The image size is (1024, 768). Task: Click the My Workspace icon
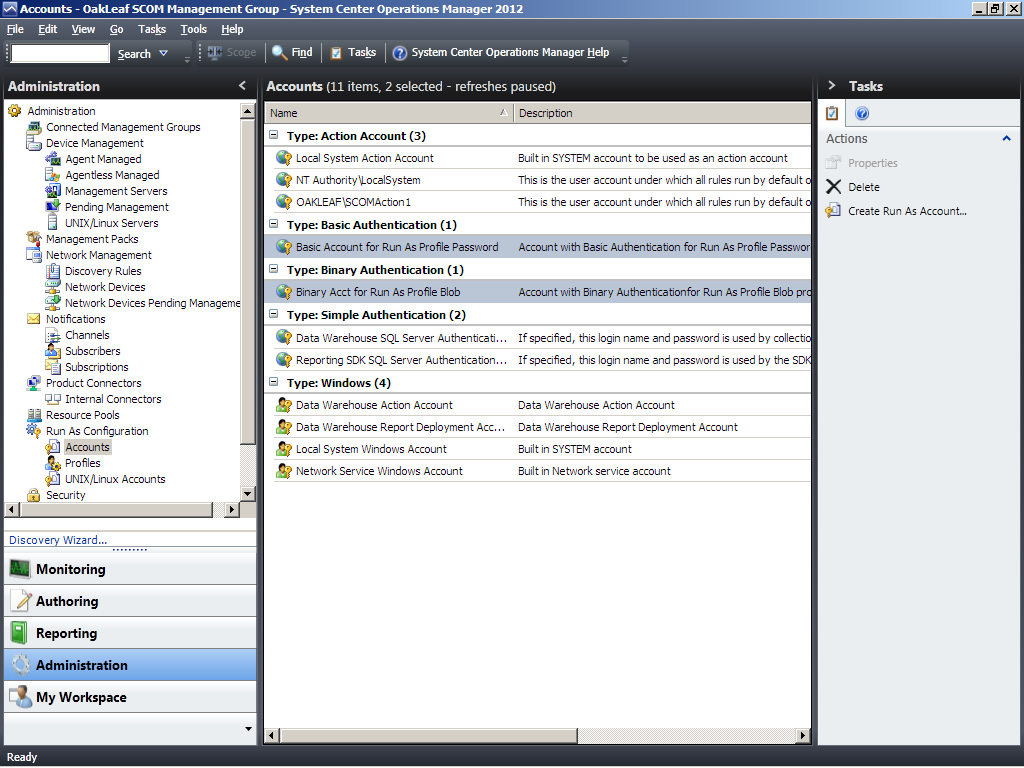pos(21,696)
